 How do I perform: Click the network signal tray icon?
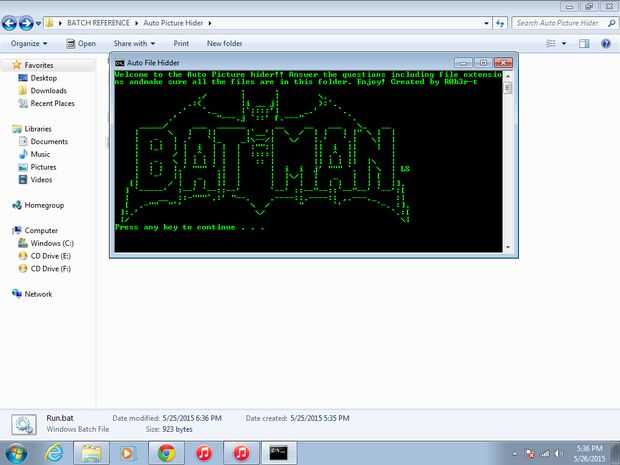[545, 453]
